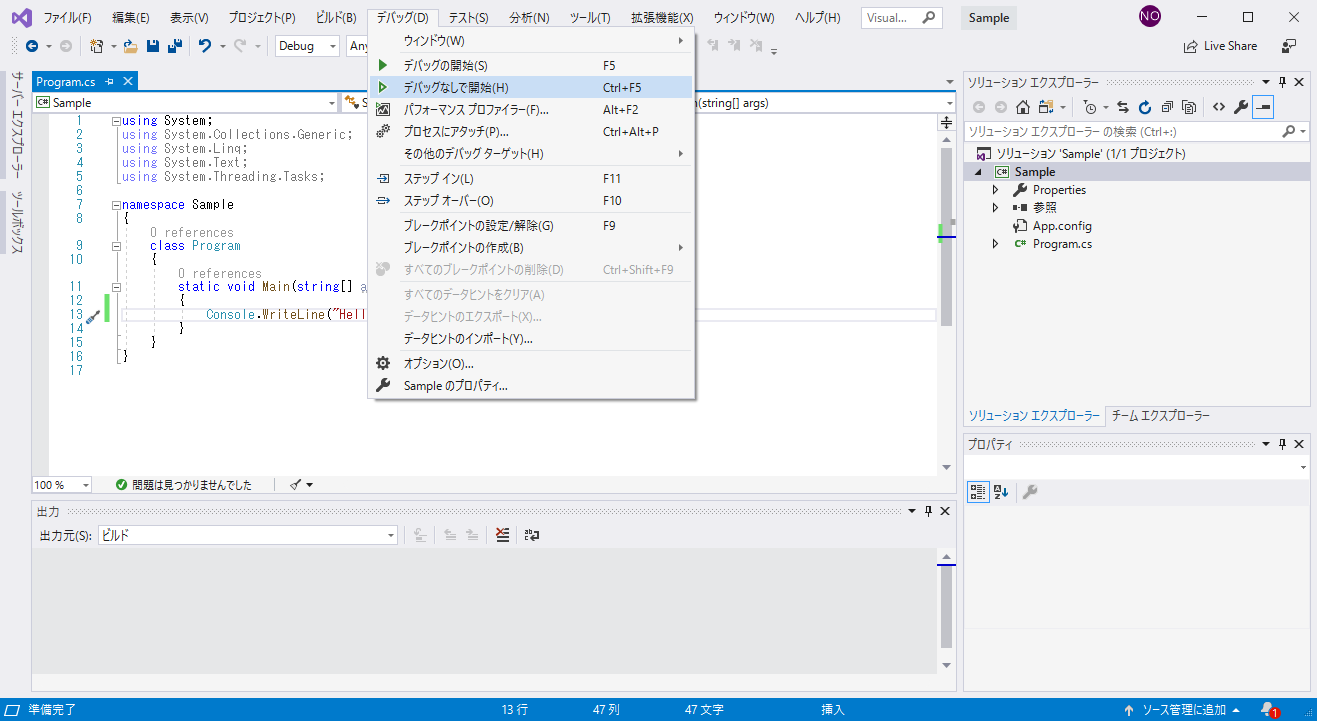Refresh Solution Explorer with the refresh icon
Image resolution: width=1317 pixels, height=721 pixels.
pos(1144,107)
